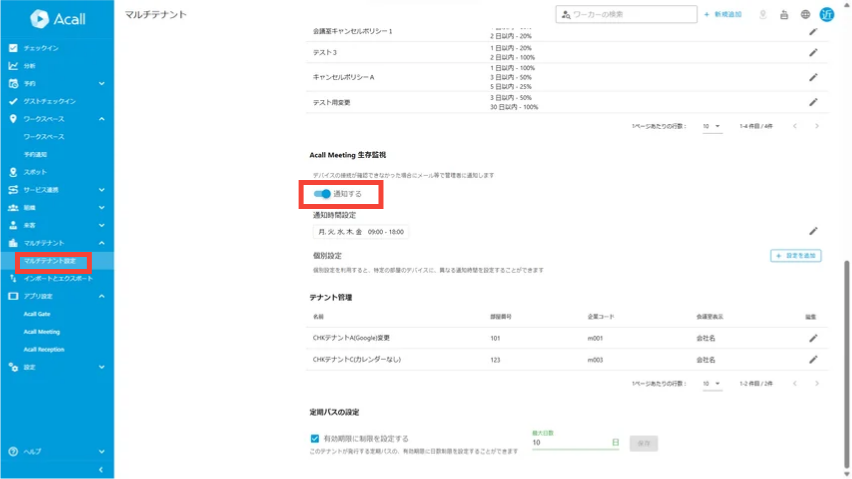Click the globe language icon in header

click(x=805, y=15)
